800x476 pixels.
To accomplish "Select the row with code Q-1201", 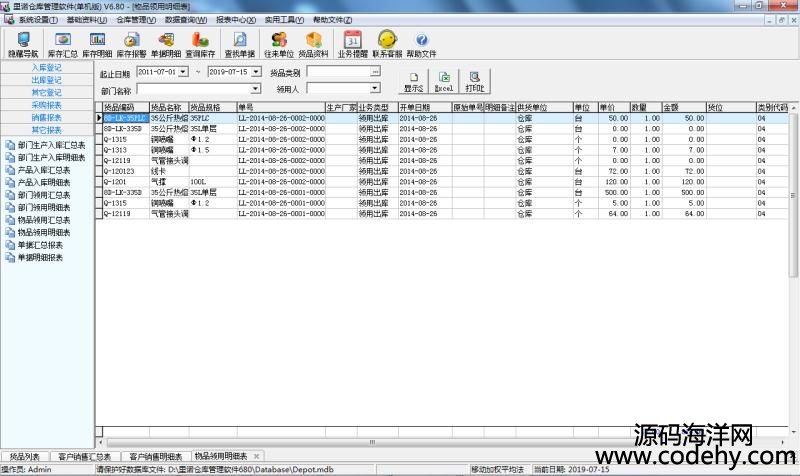I will tap(441, 182).
